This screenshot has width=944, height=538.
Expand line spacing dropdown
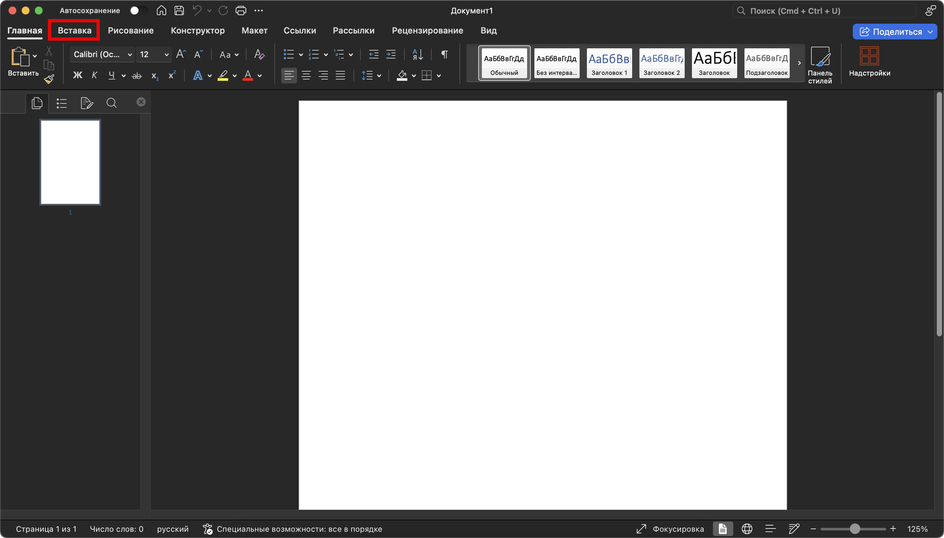pyautogui.click(x=379, y=76)
